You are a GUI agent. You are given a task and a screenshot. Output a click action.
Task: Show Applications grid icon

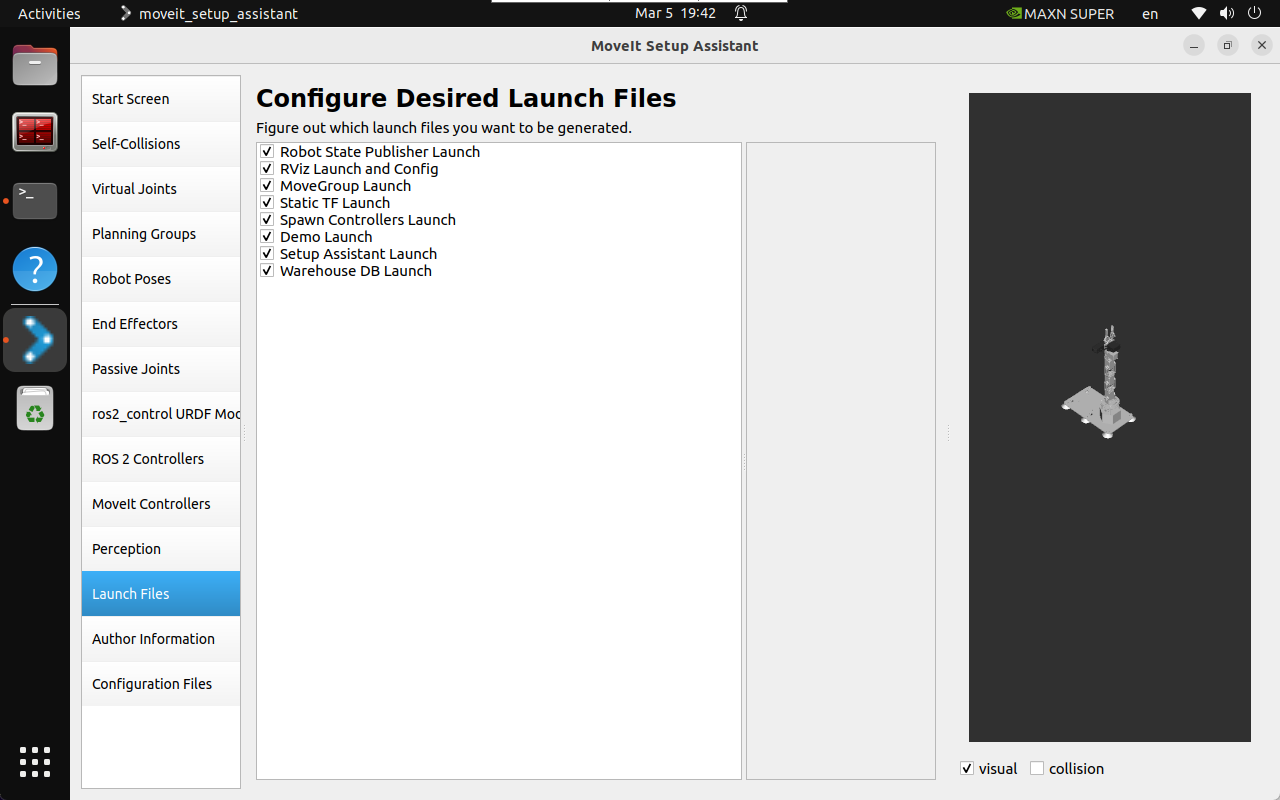pos(35,762)
